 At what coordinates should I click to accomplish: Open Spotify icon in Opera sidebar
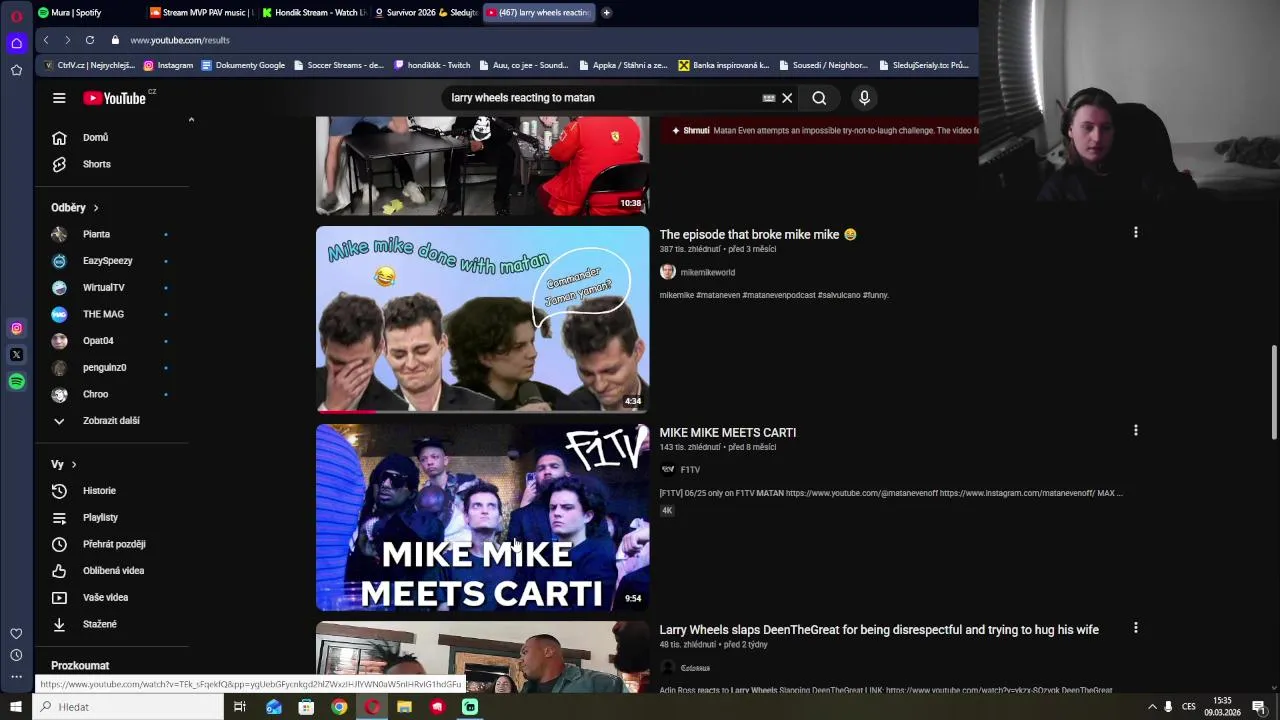16,381
